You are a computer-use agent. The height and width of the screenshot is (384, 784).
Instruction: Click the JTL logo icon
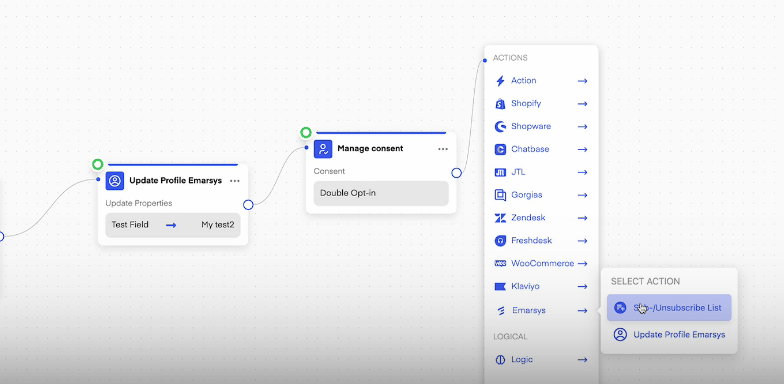point(500,172)
